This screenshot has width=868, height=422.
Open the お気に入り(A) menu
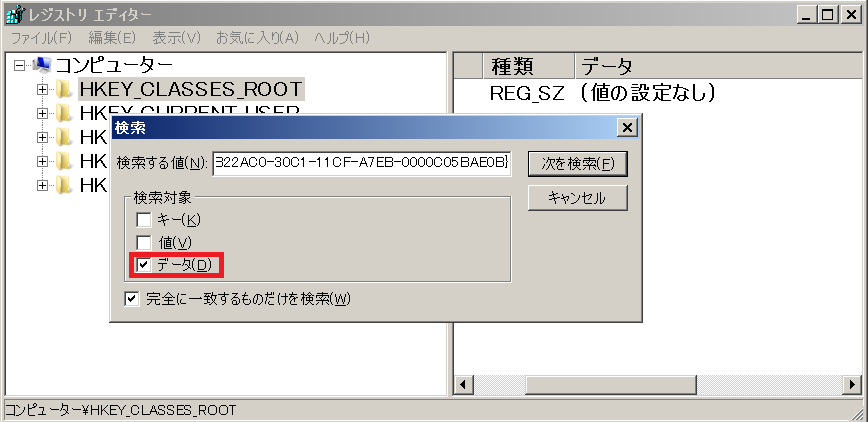pos(257,38)
